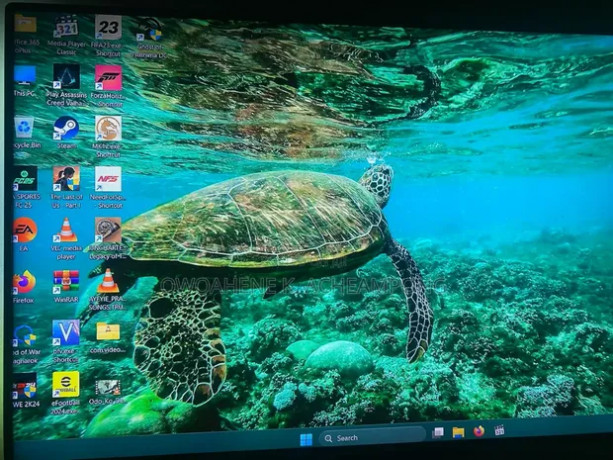Open File Explorer from the taskbar
The width and height of the screenshot is (613, 460).
pyautogui.click(x=458, y=432)
